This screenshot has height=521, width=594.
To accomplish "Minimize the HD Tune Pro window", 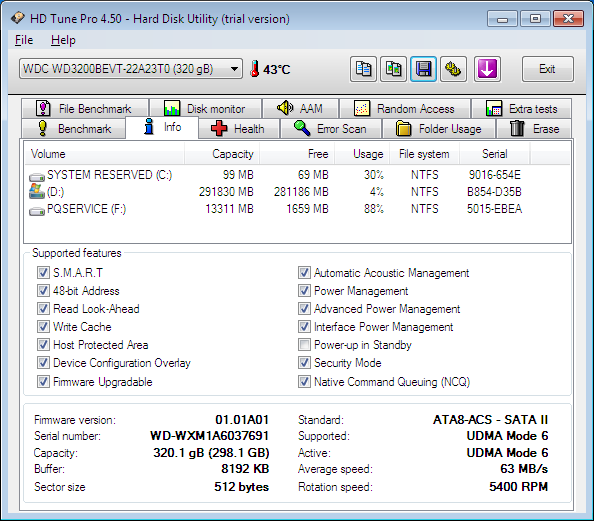I will 502,19.
